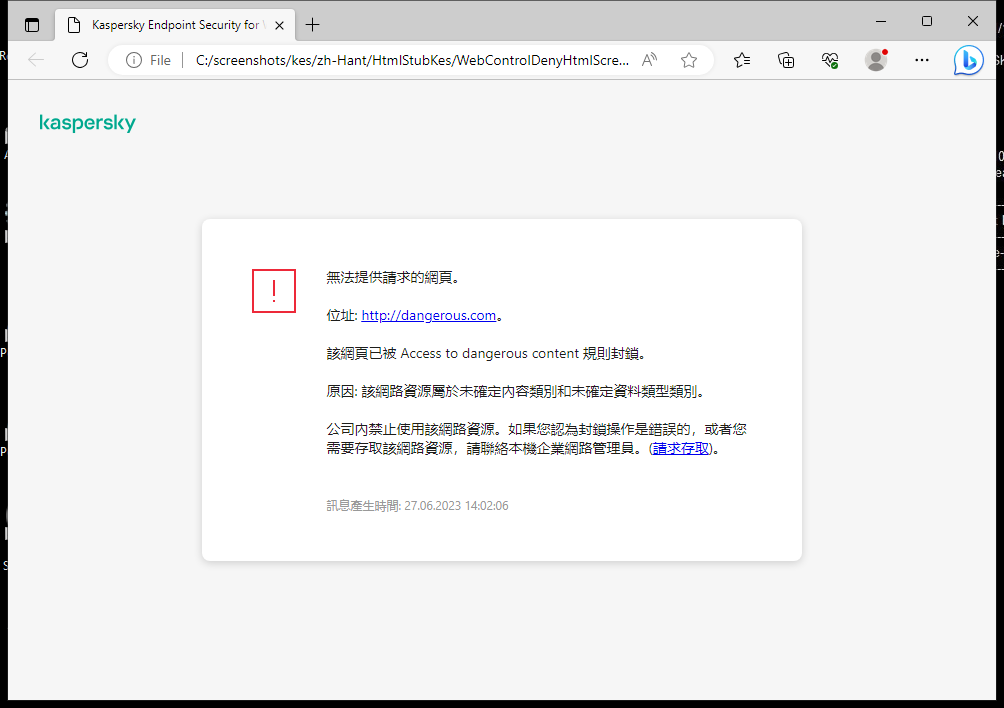Start Read aloud for this page

pos(648,60)
